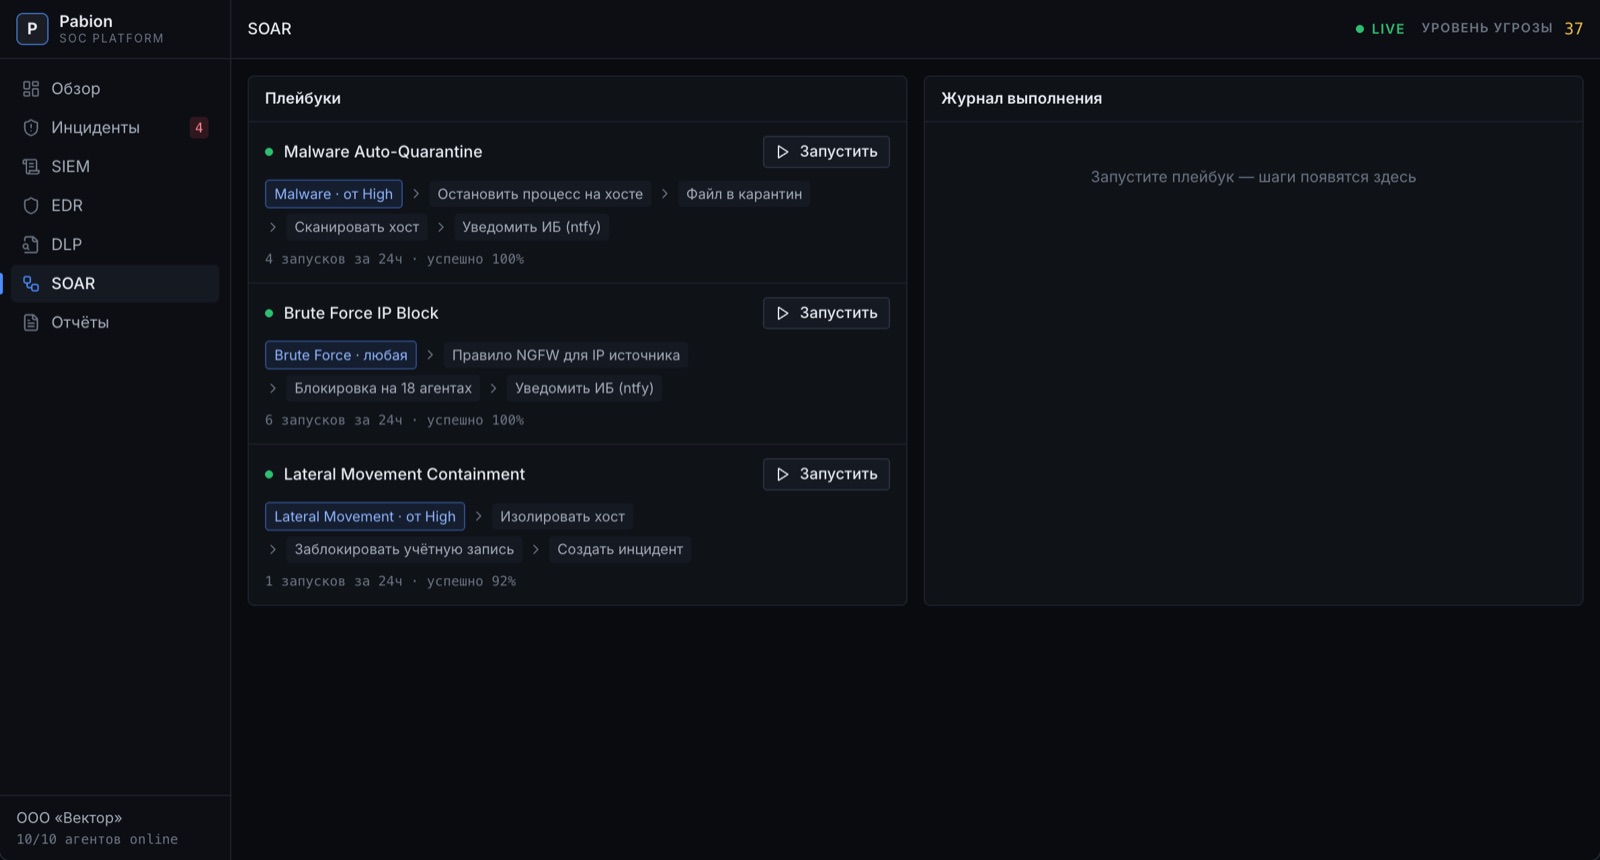Screen dimensions: 1600x860
Task: Click step Остановить процесс на хосте
Action: [540, 194]
